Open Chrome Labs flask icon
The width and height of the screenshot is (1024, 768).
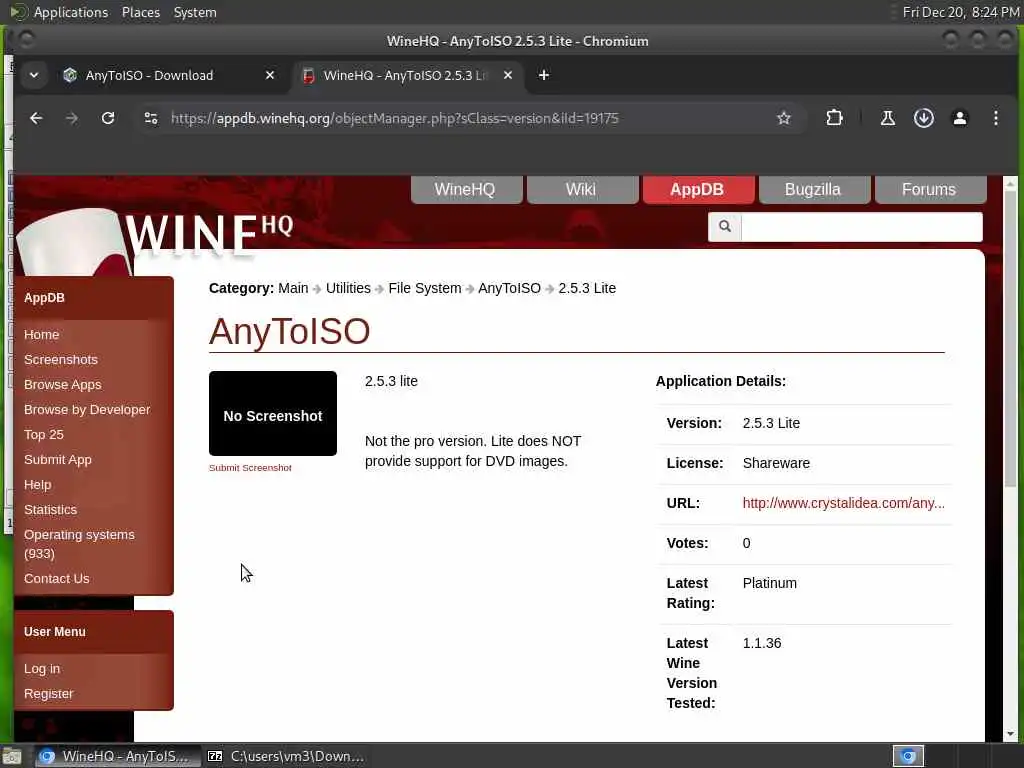(x=888, y=118)
